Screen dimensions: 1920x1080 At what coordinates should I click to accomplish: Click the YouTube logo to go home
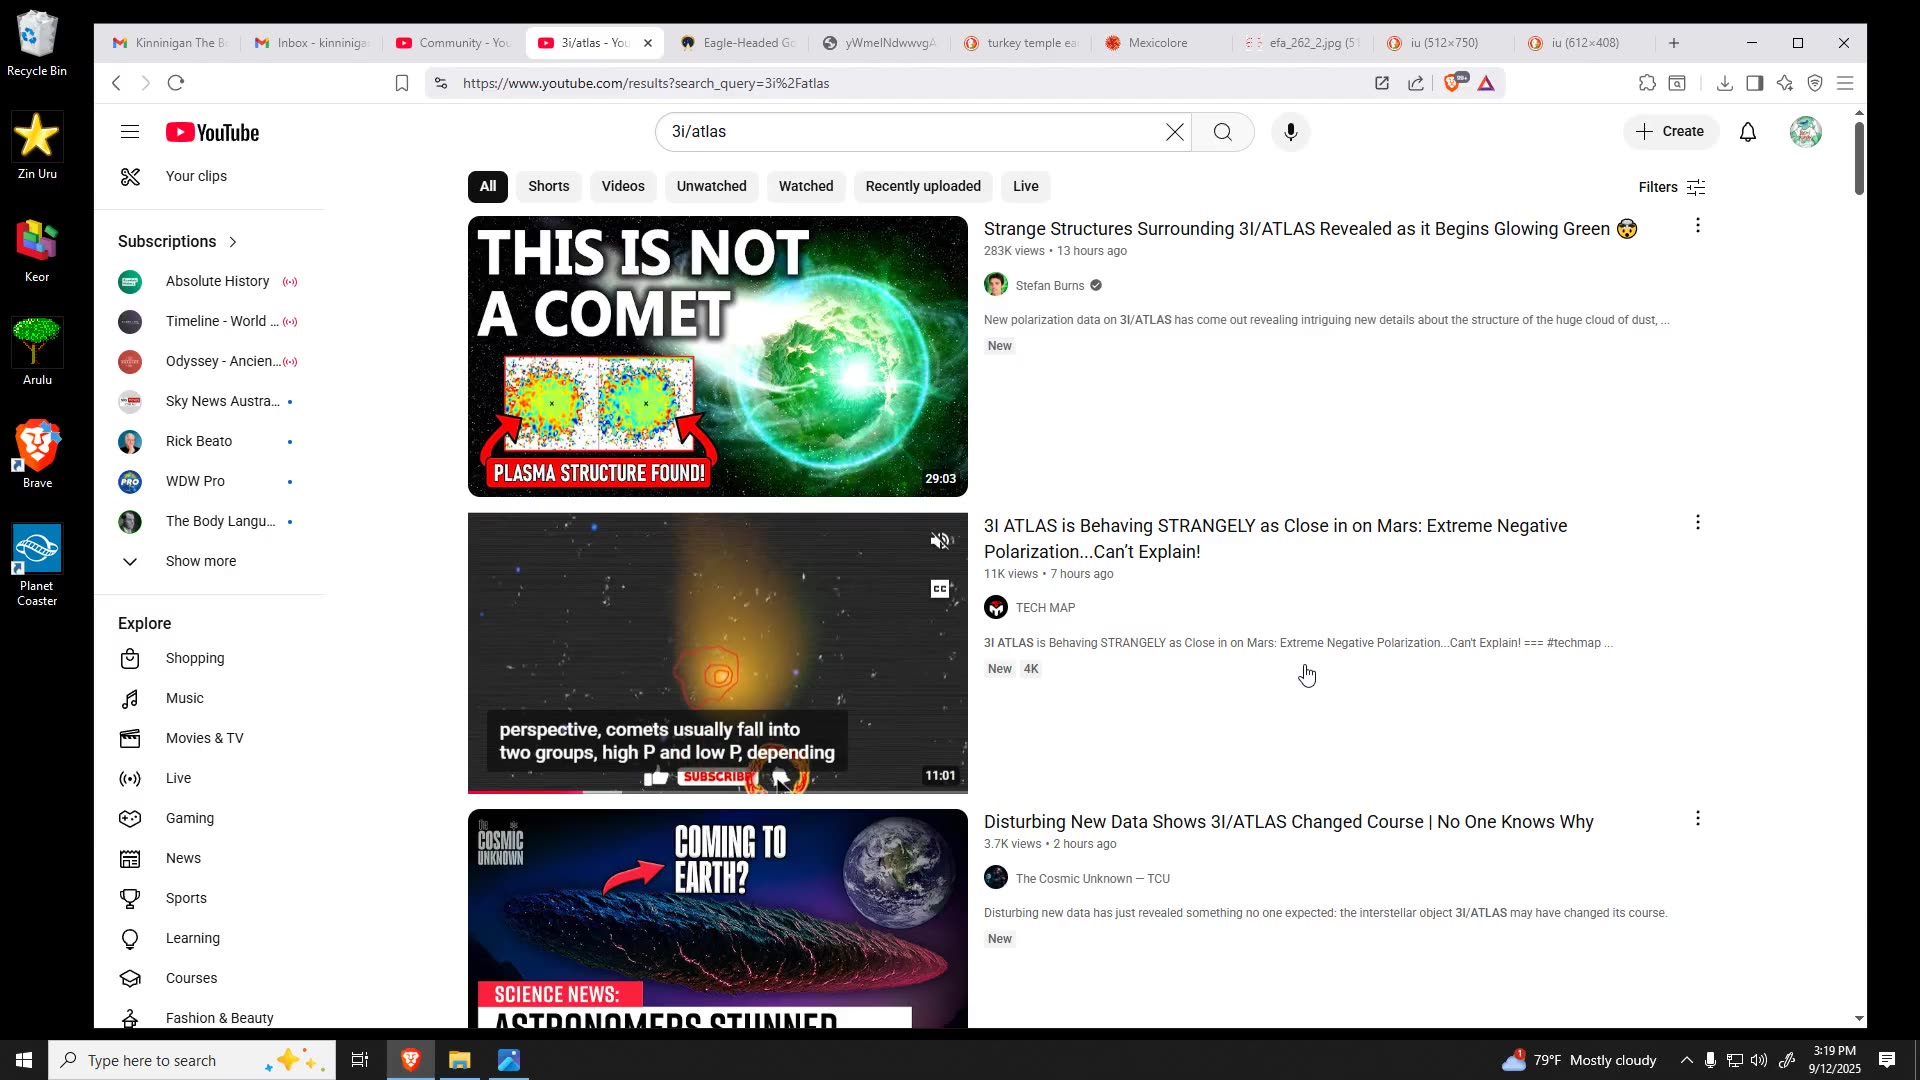[212, 131]
